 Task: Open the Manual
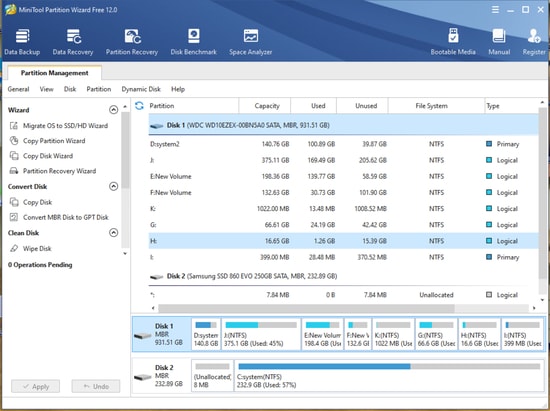499,42
